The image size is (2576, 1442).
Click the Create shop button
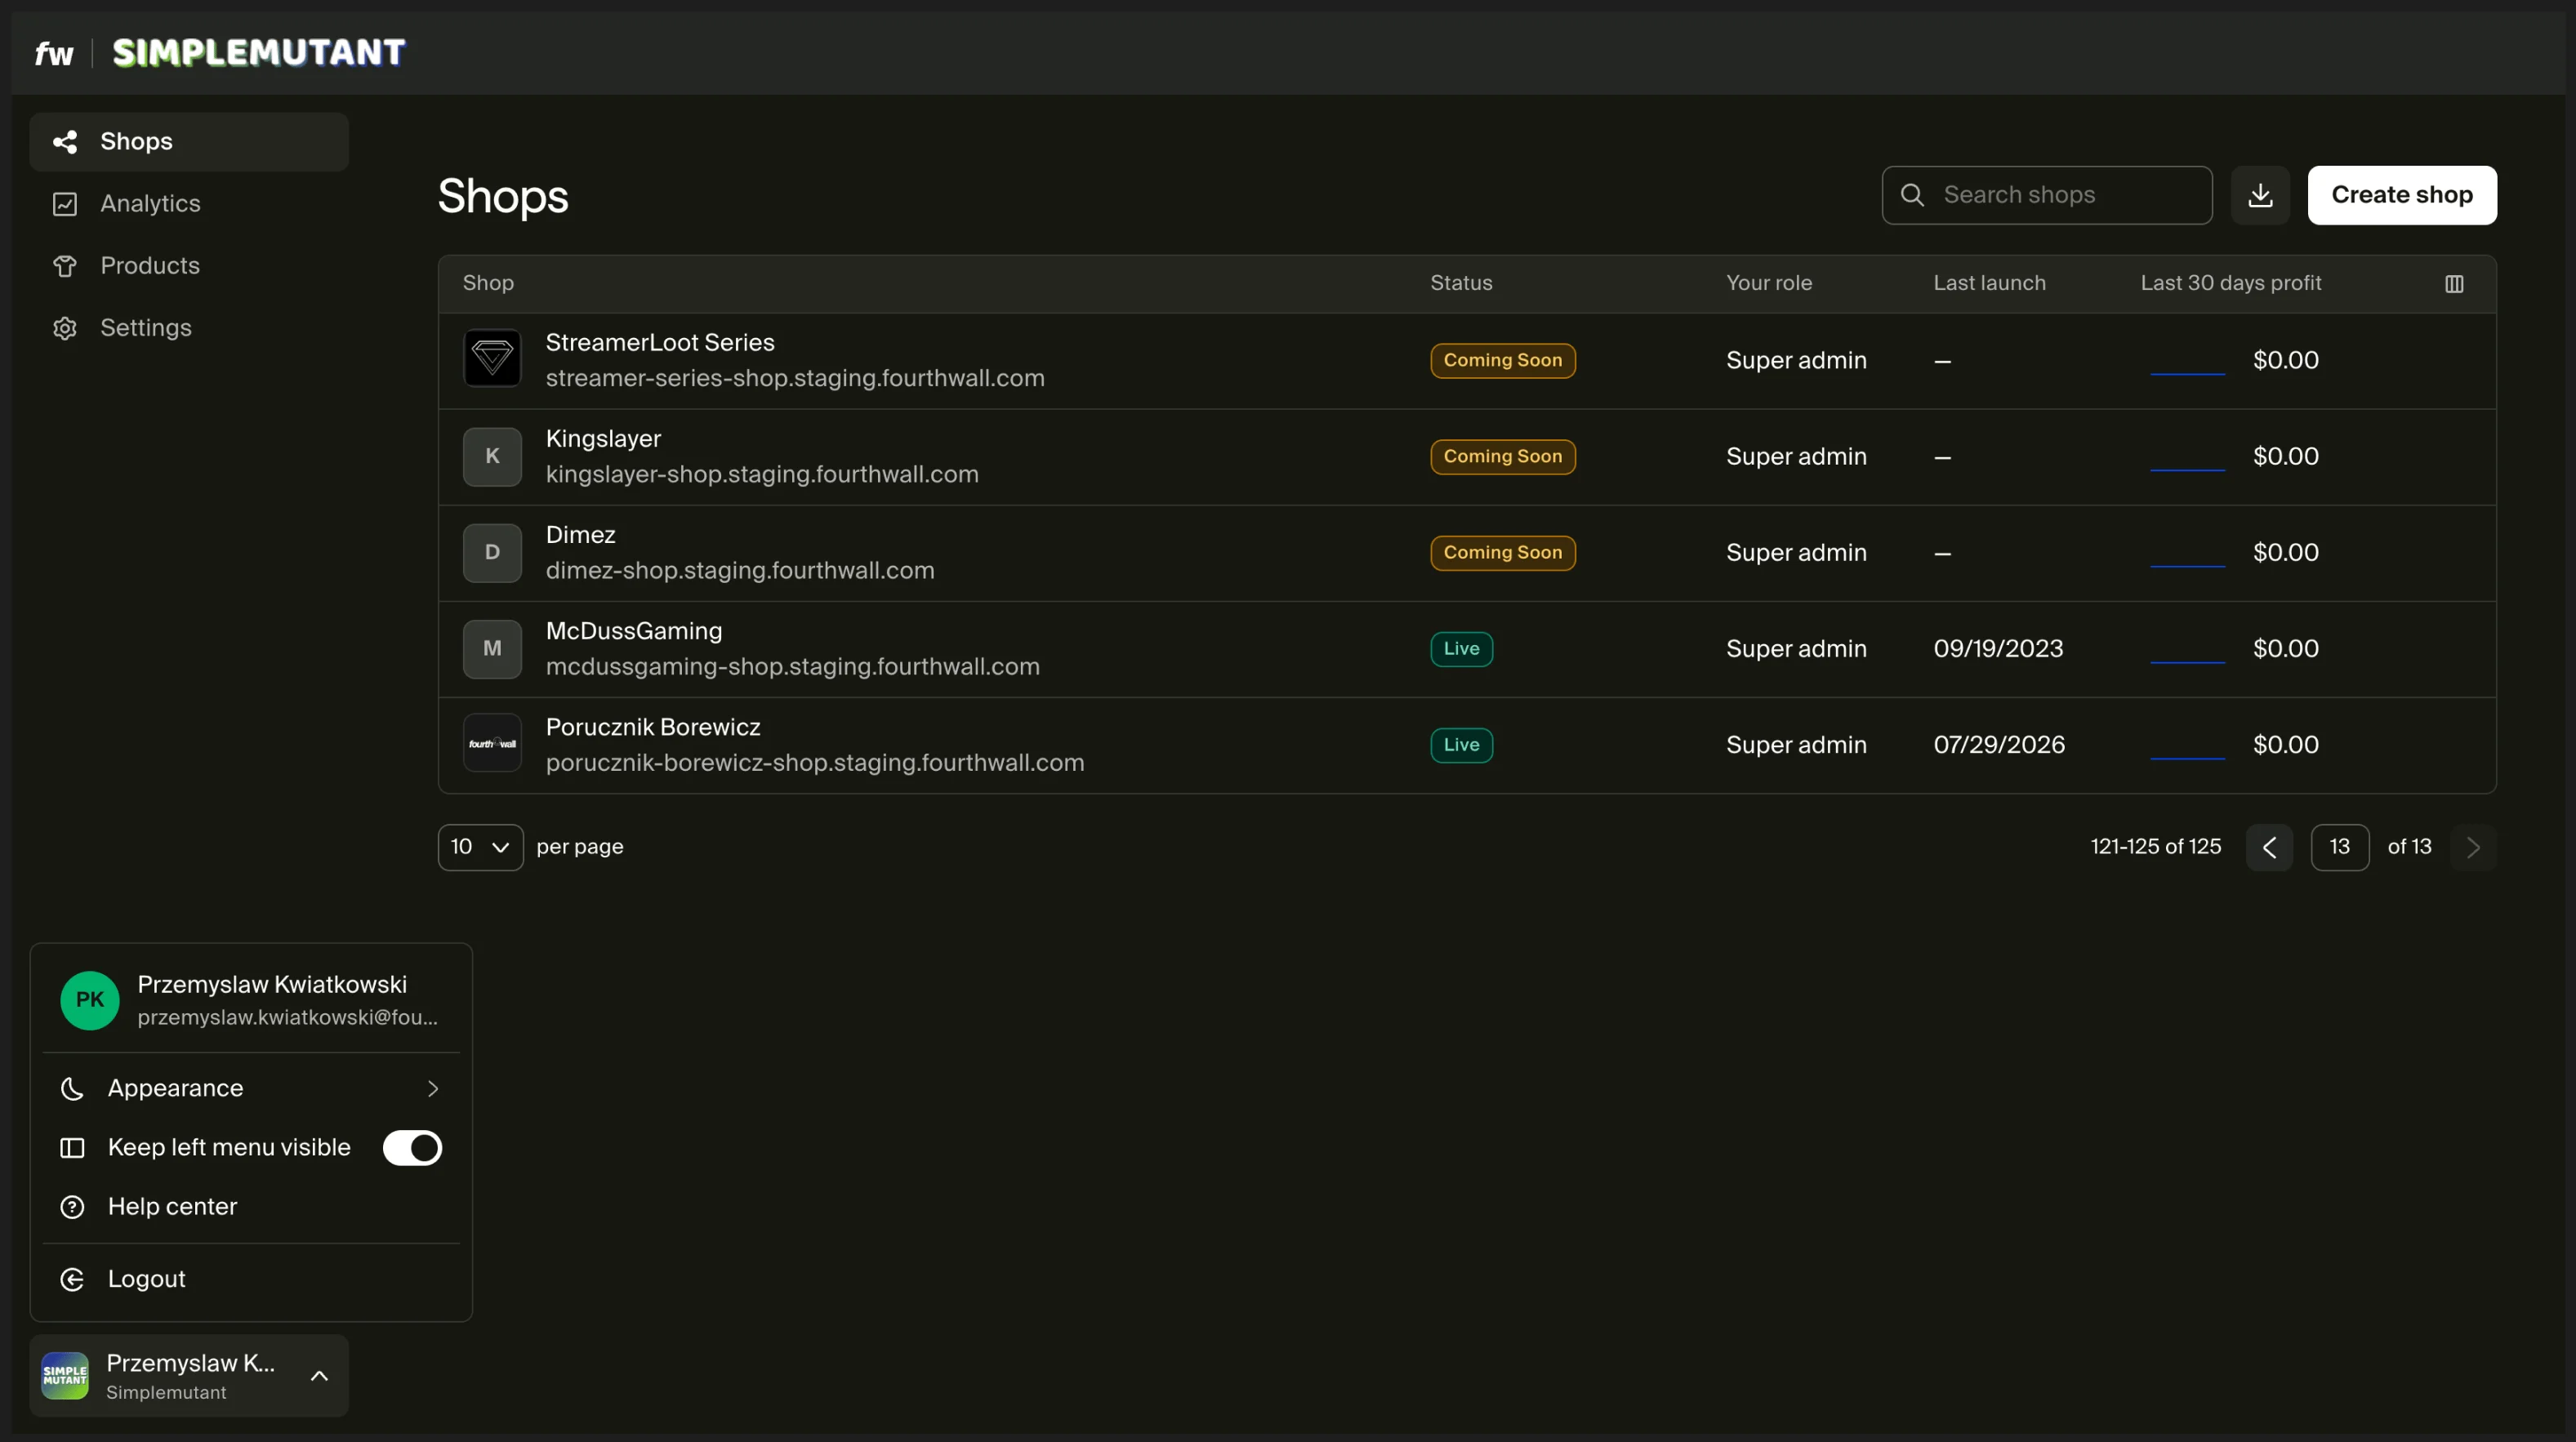click(2402, 195)
